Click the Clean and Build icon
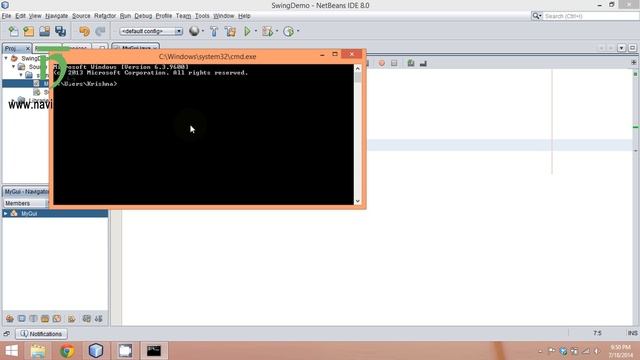 (x=231, y=31)
